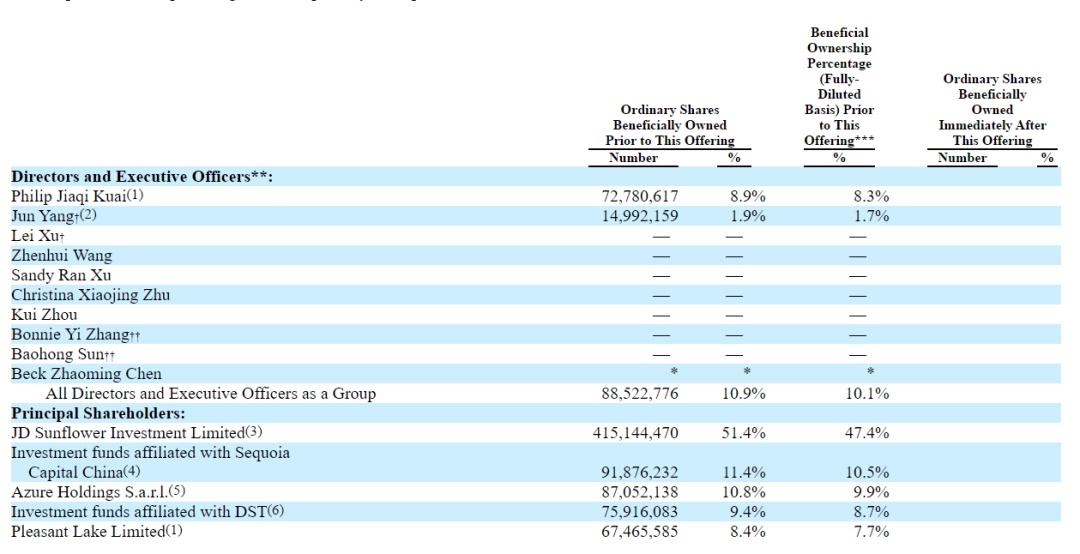Select the Principal Shareholders heading
Image resolution: width=1080 pixels, height=554 pixels.
click(98, 413)
